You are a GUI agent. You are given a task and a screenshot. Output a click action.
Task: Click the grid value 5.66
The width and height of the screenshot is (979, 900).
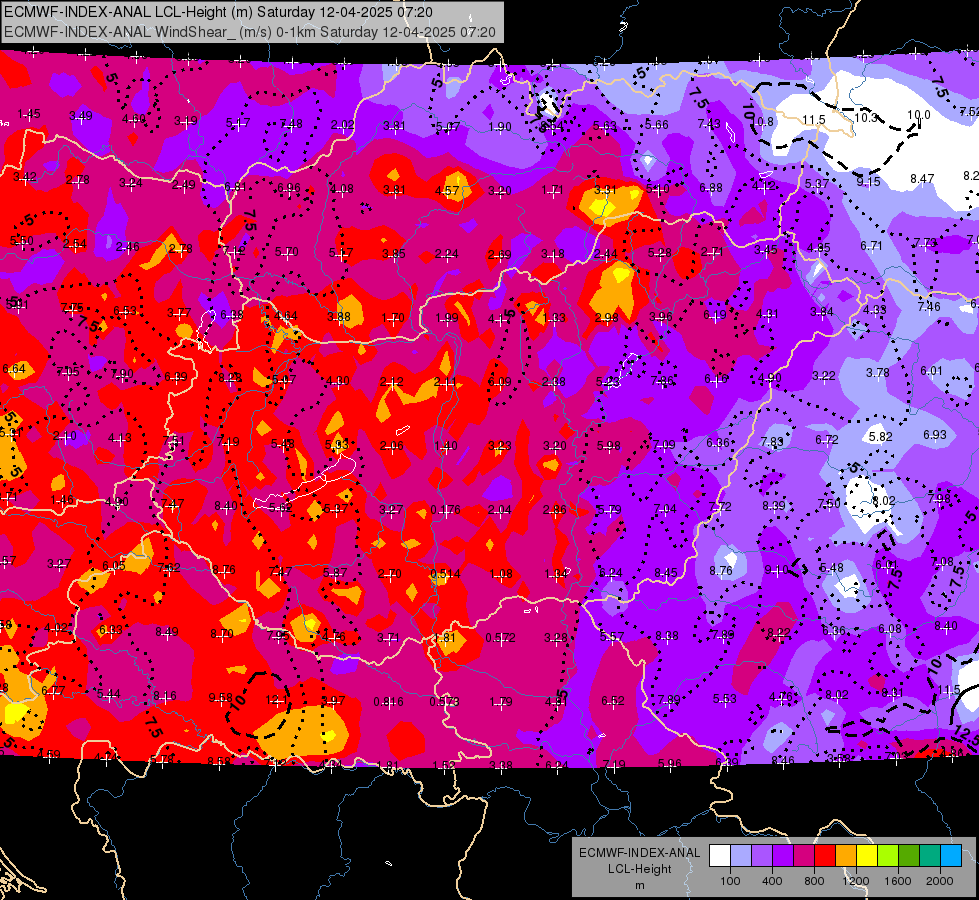(x=657, y=125)
